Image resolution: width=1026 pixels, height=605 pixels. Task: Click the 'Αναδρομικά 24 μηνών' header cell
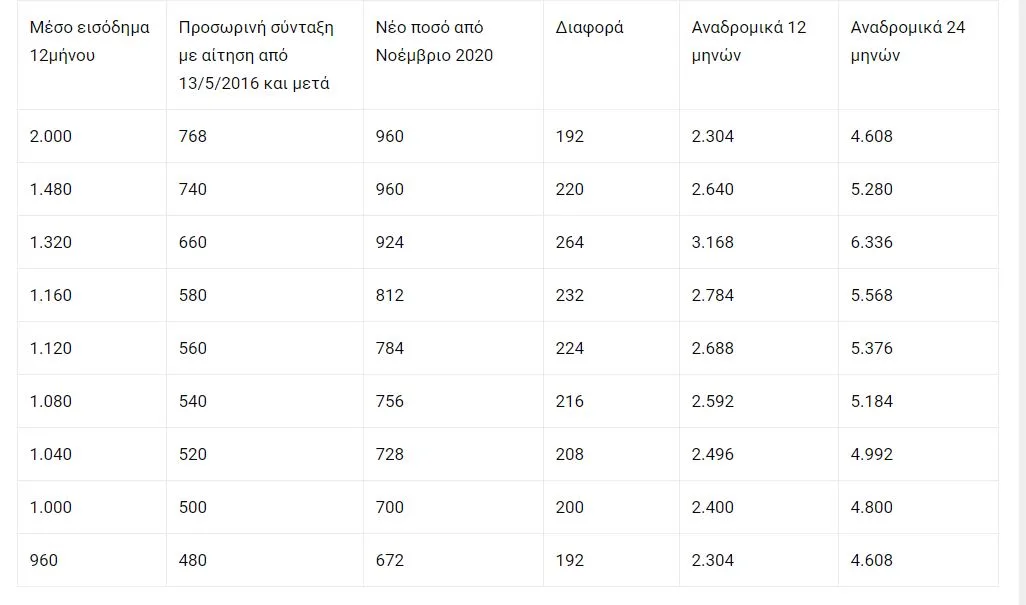coord(908,41)
